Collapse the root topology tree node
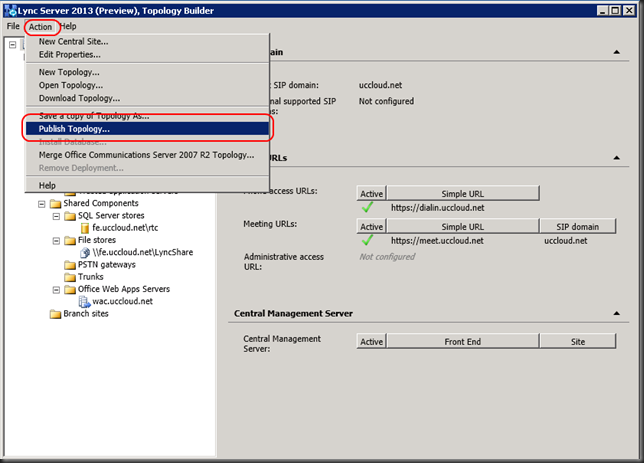The width and height of the screenshot is (644, 463). (13, 44)
